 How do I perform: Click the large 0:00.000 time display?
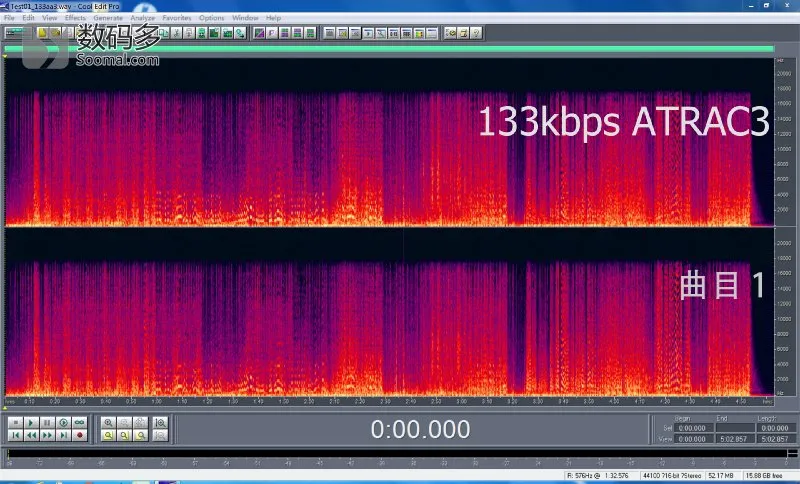(420, 429)
